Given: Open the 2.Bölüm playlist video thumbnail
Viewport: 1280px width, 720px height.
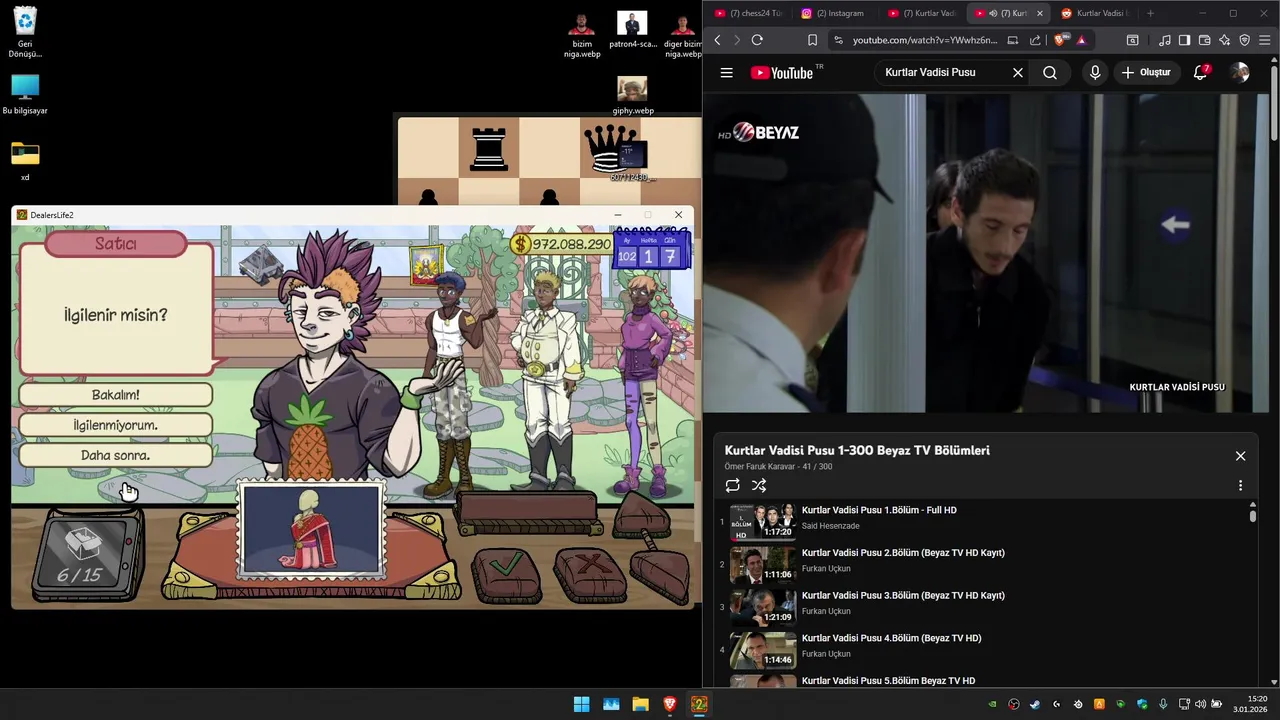Looking at the screenshot, I should point(763,565).
